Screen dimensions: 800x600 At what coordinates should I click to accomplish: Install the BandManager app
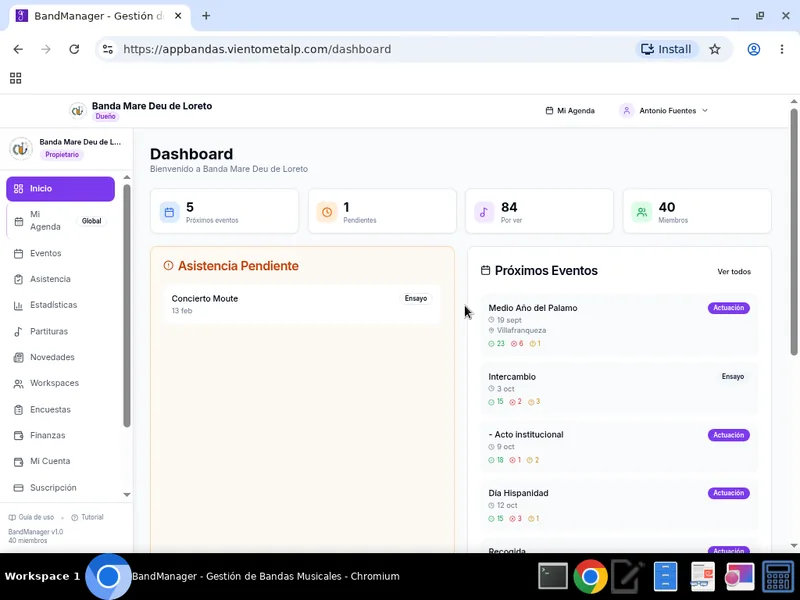tap(666, 49)
